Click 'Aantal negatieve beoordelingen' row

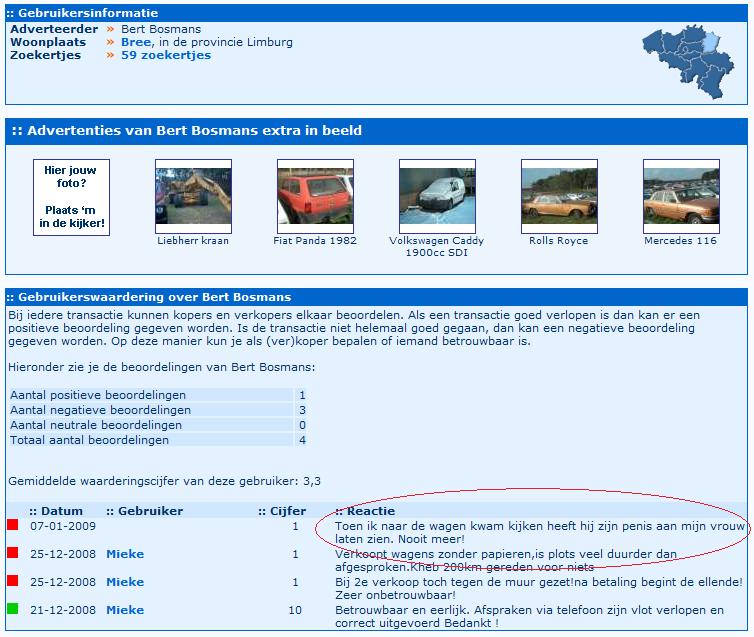pyautogui.click(x=157, y=410)
